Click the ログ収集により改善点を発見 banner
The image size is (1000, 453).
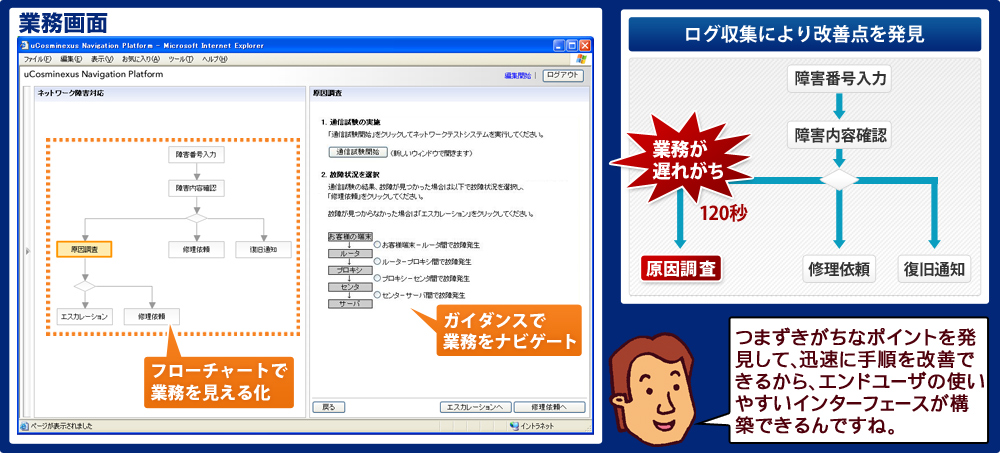point(804,34)
